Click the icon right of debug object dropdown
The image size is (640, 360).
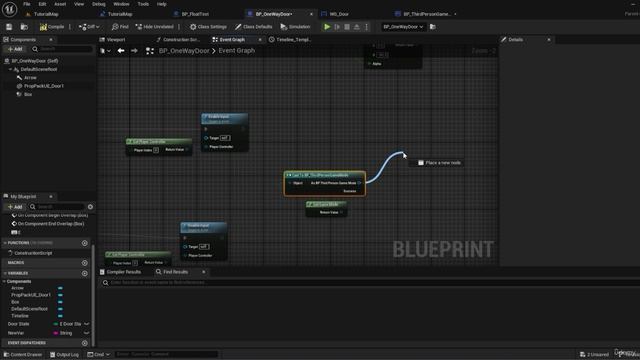tap(433, 27)
